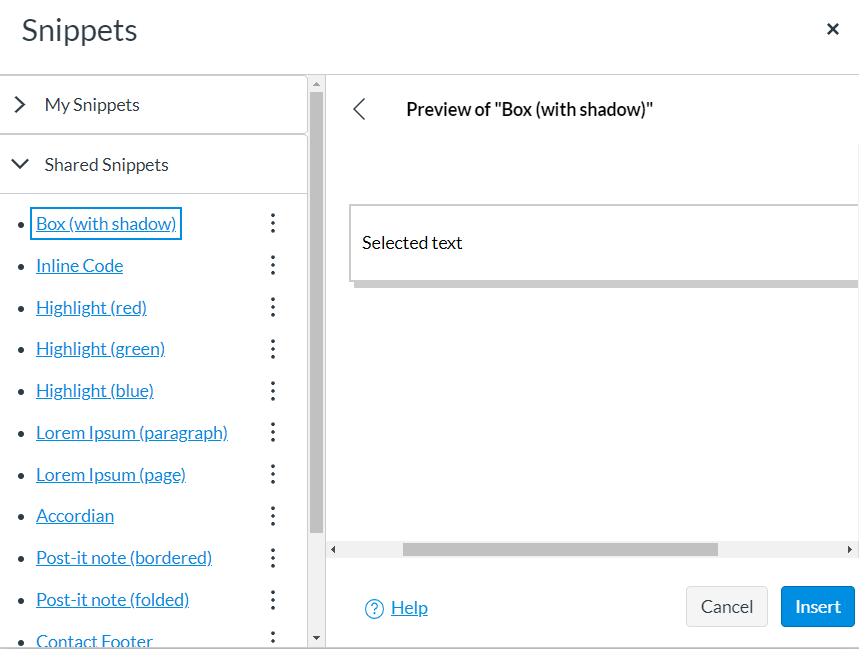This screenshot has height=649, width=859.
Task: Open options menu for Highlight (red)
Action: 273,307
